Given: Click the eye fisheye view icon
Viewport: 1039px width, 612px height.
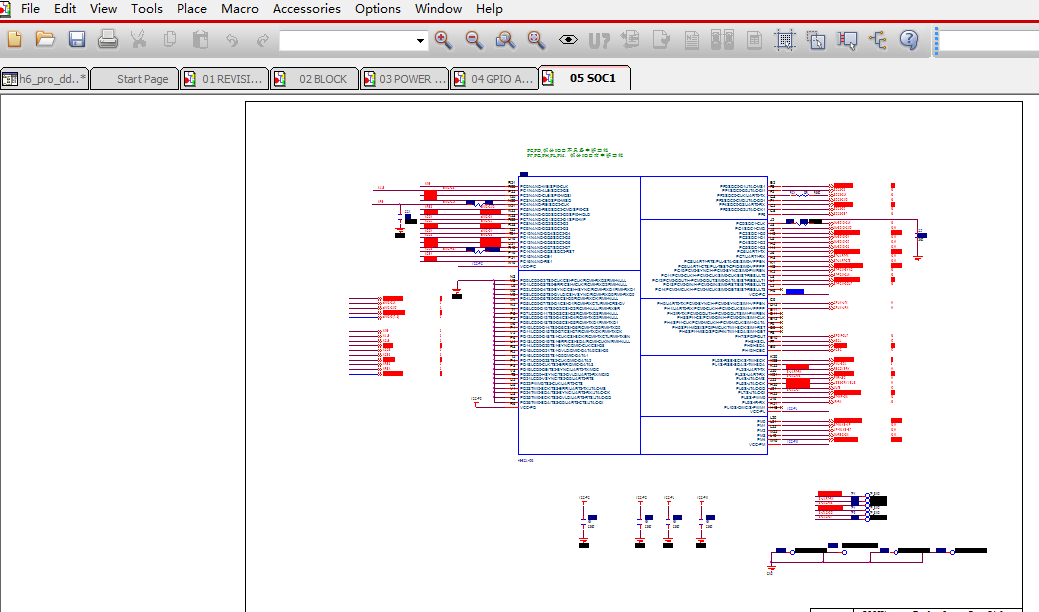Looking at the screenshot, I should [x=568, y=40].
